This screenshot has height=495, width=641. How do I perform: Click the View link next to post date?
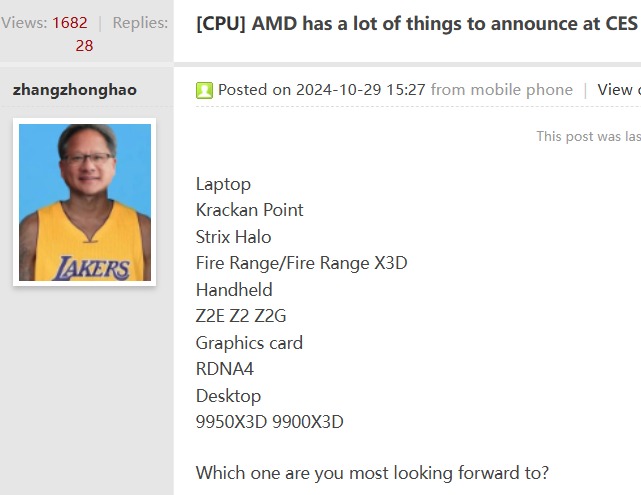point(619,90)
